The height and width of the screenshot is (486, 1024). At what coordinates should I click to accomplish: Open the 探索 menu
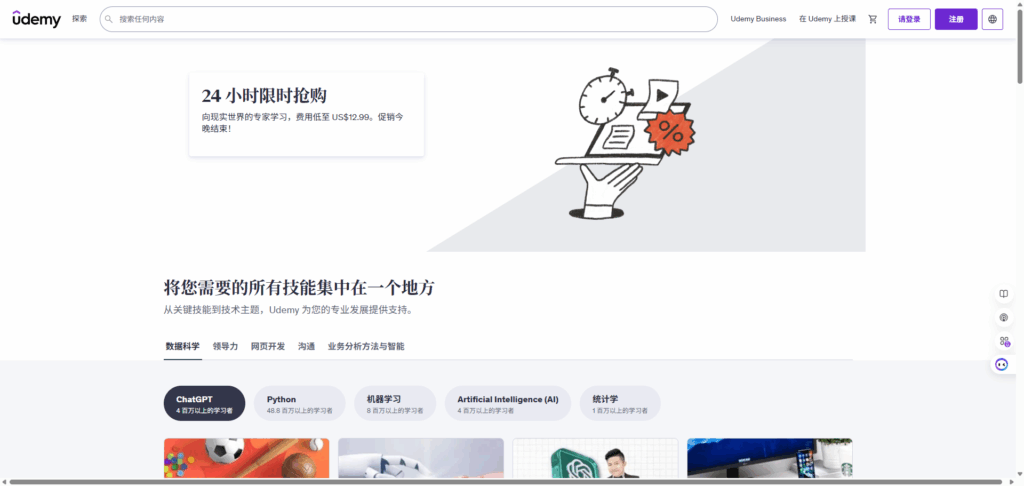tap(80, 19)
